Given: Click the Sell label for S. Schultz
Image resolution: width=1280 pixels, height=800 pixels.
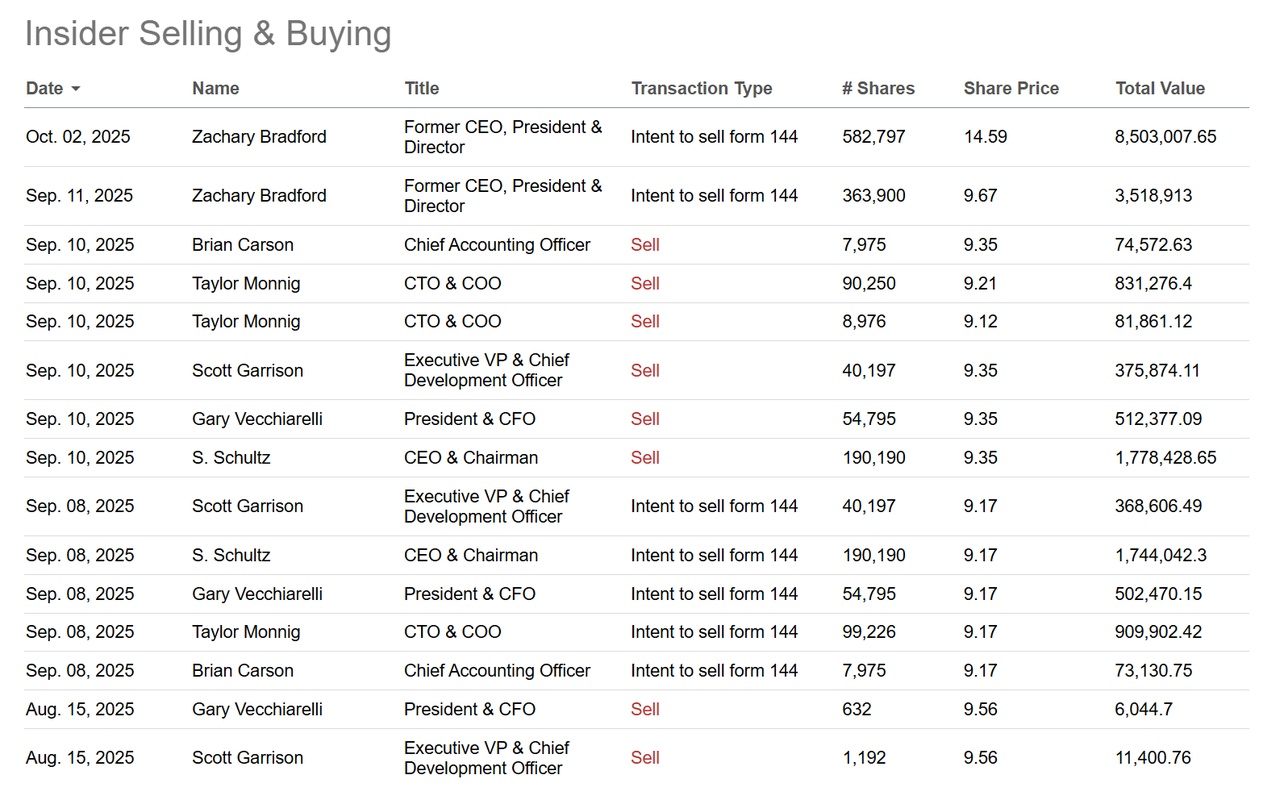Looking at the screenshot, I should coord(645,458).
